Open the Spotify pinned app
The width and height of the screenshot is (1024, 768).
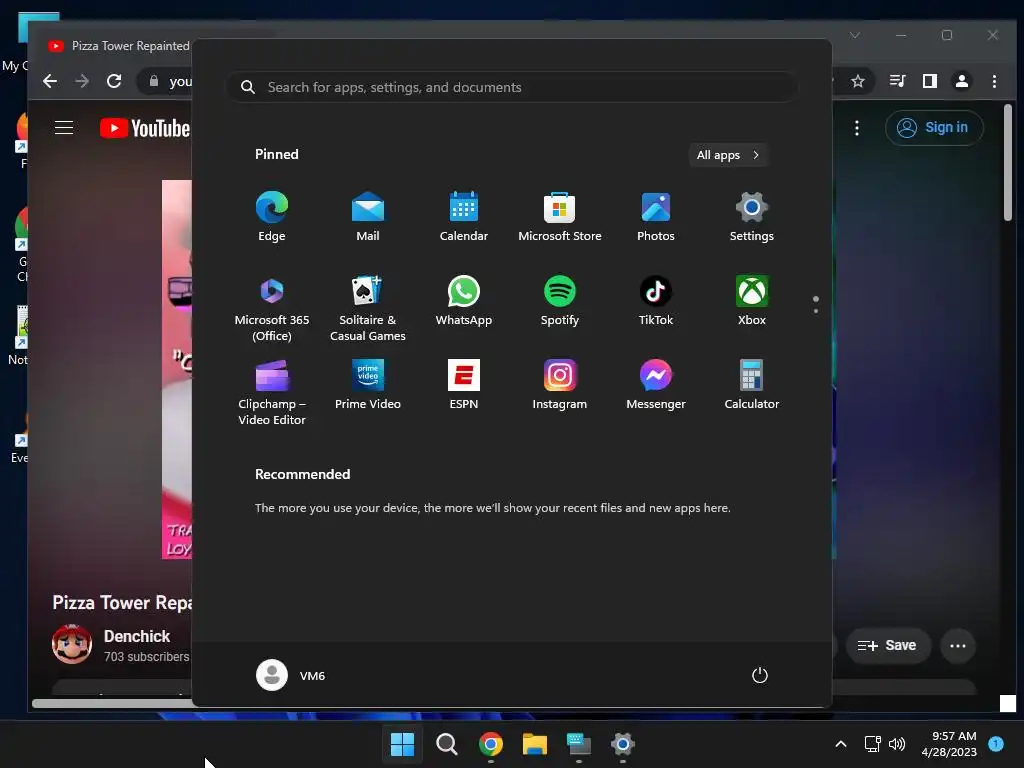click(560, 301)
